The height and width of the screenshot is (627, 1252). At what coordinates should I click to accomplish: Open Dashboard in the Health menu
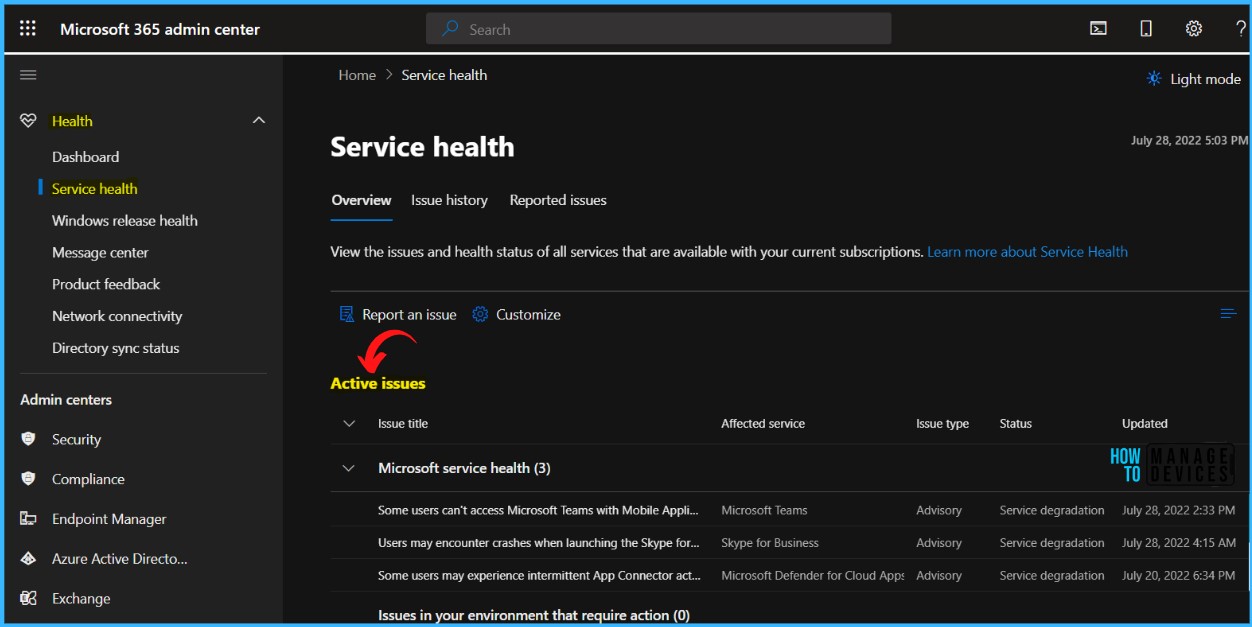[85, 157]
